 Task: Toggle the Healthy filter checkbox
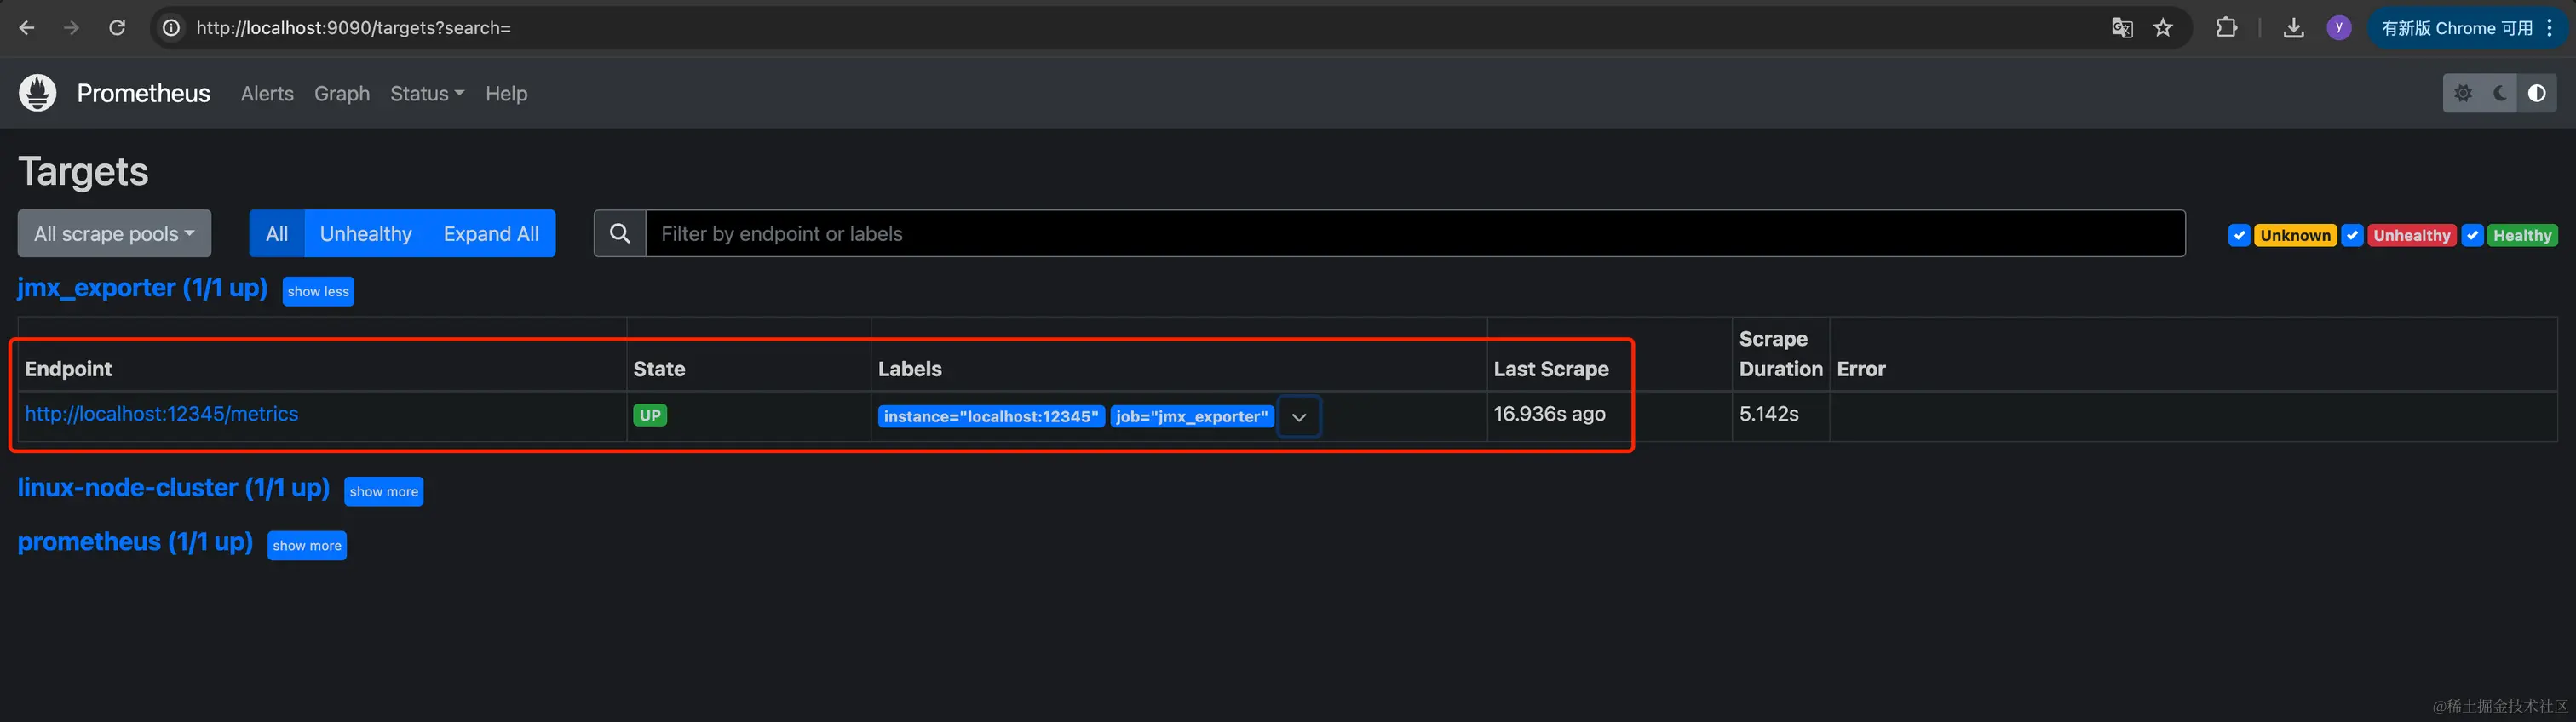click(x=2472, y=235)
